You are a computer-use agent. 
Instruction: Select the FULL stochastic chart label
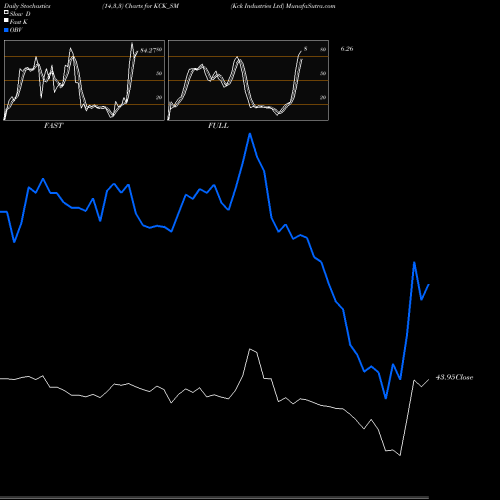point(218,126)
